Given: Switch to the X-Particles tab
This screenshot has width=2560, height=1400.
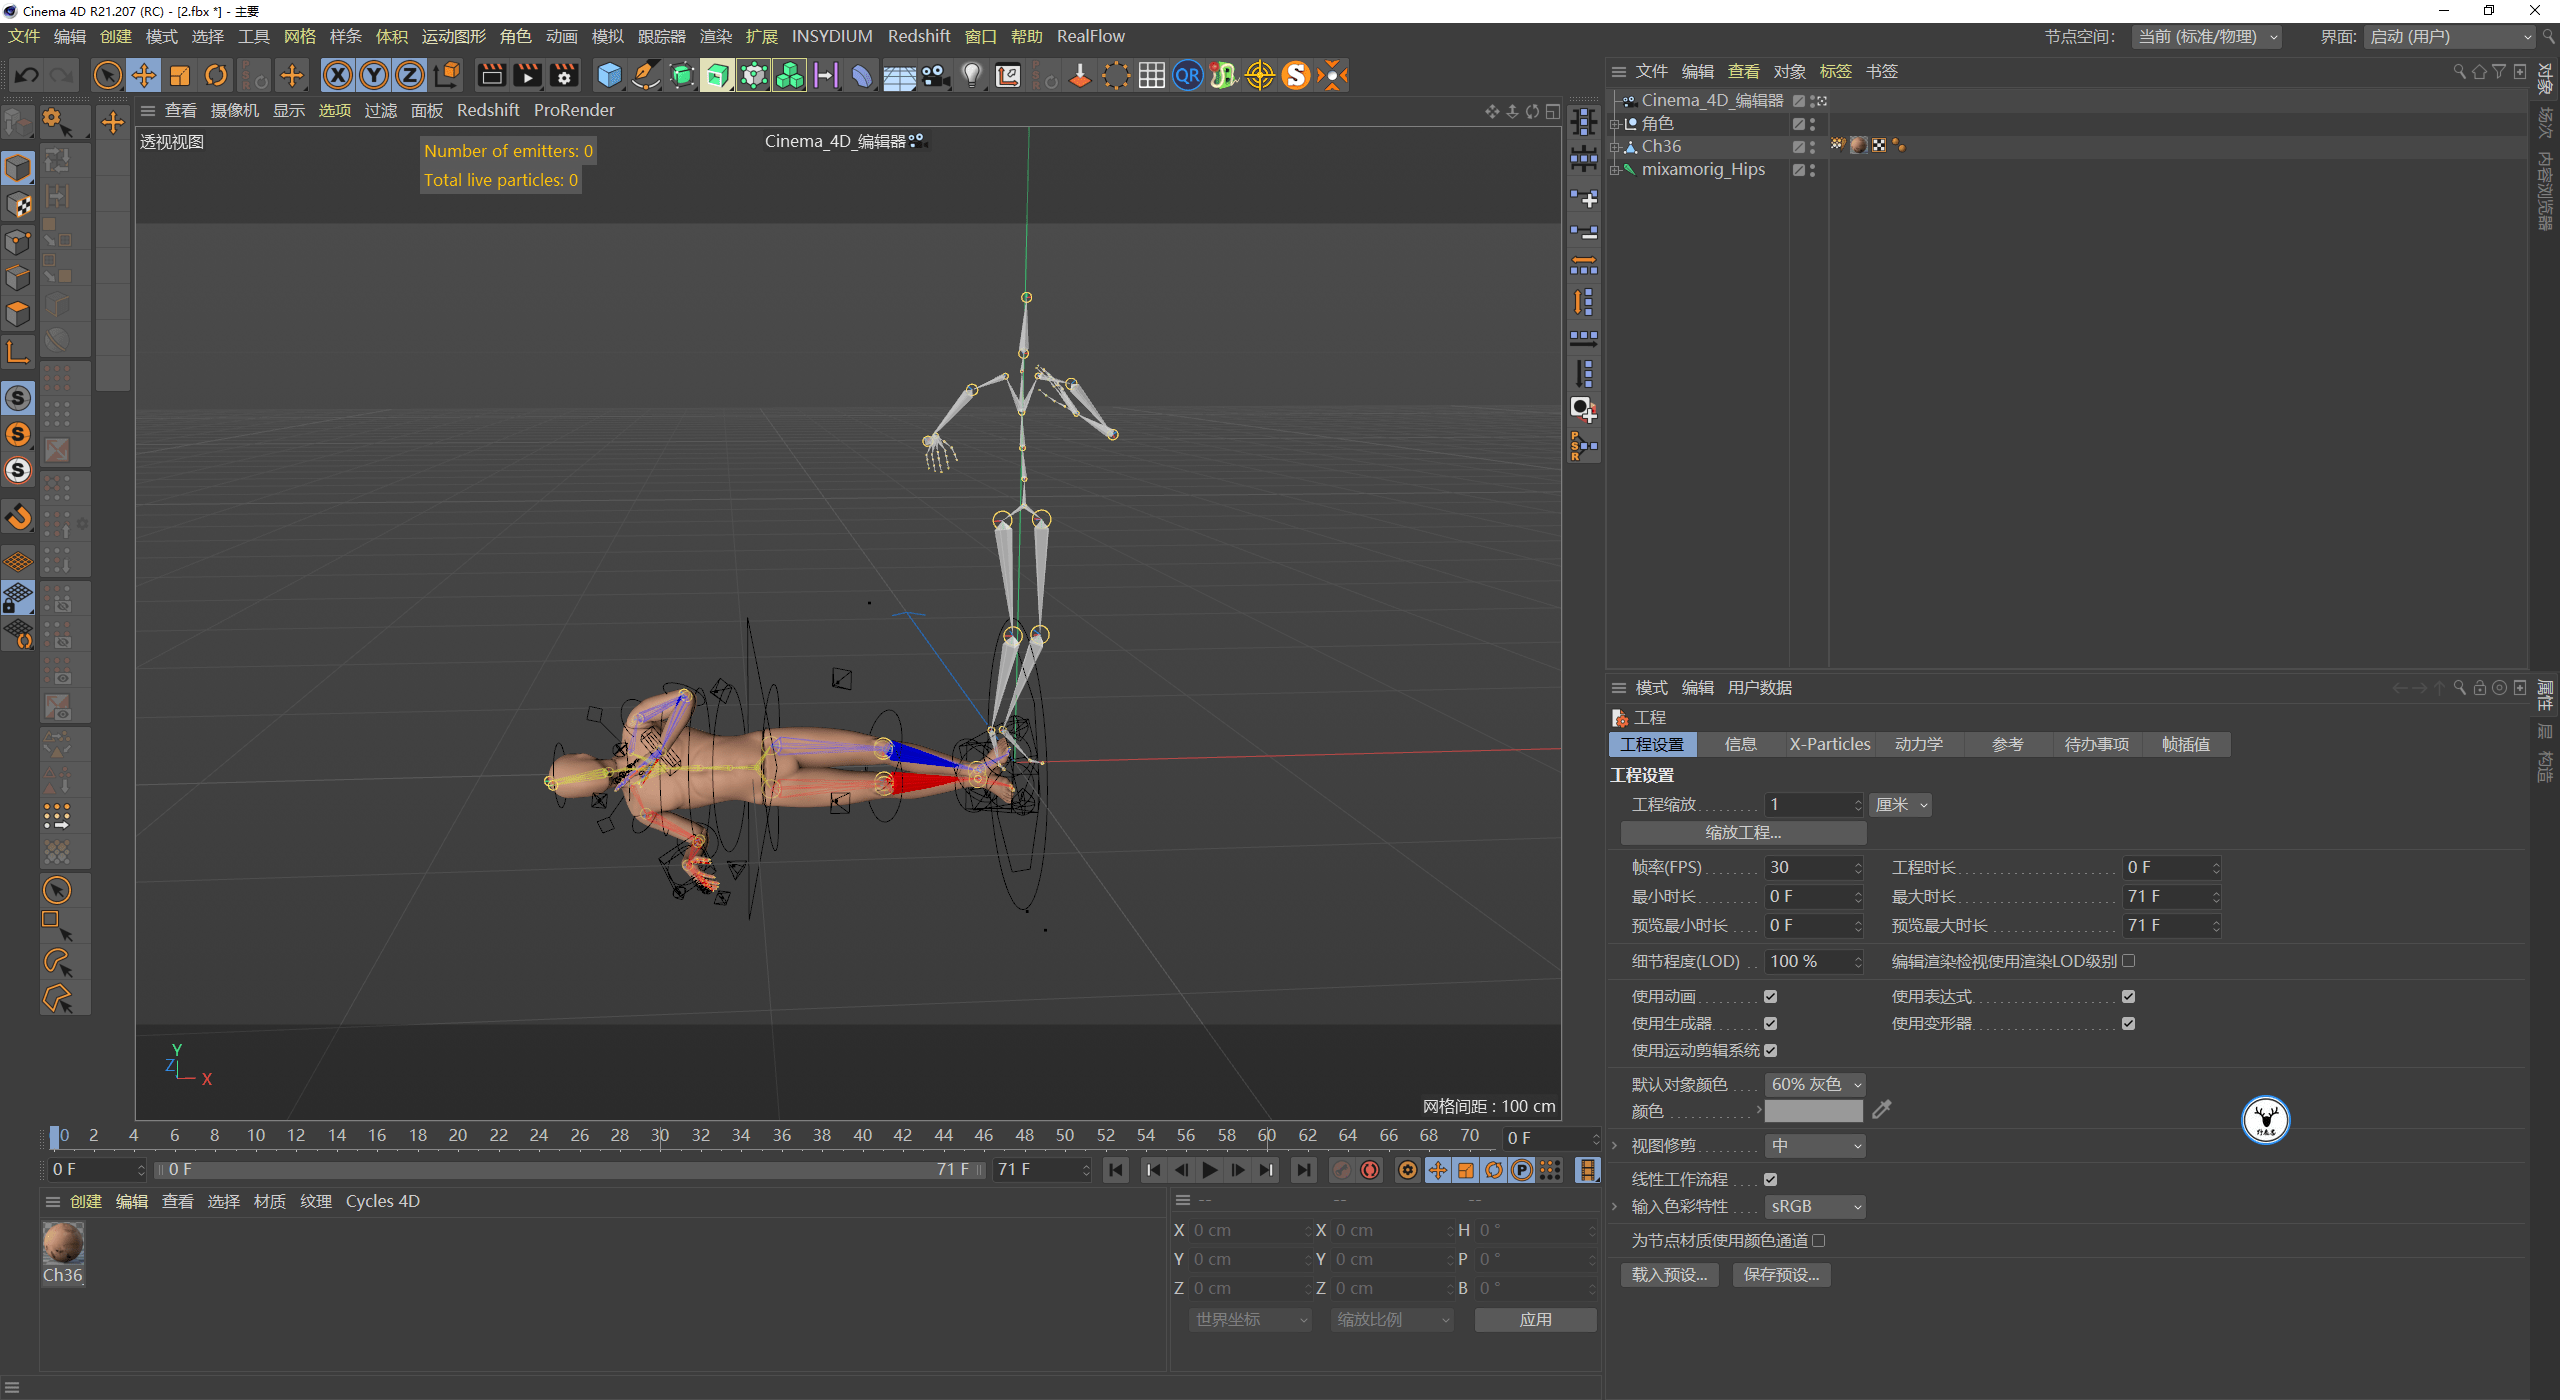Looking at the screenshot, I should tap(1829, 744).
